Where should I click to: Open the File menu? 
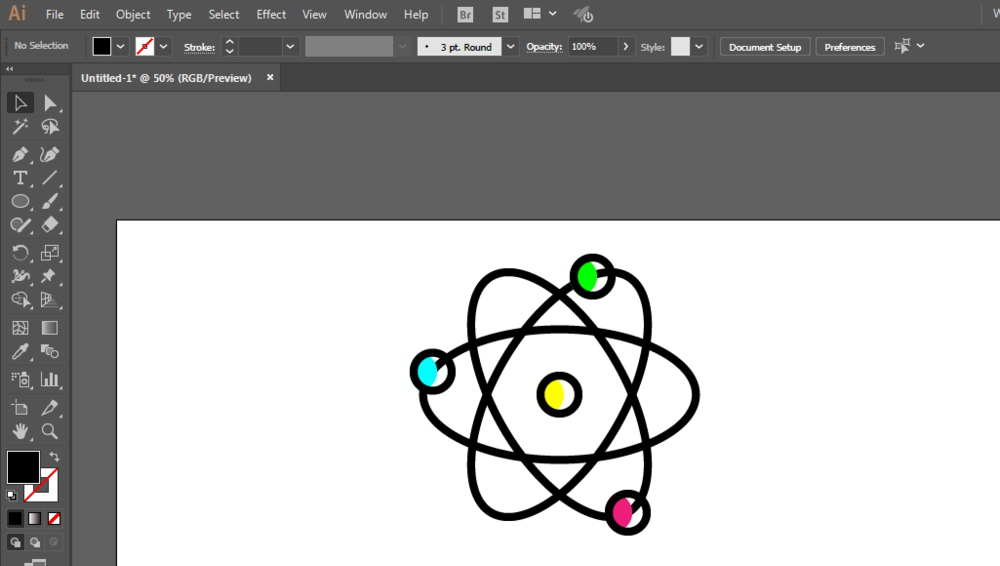click(55, 15)
